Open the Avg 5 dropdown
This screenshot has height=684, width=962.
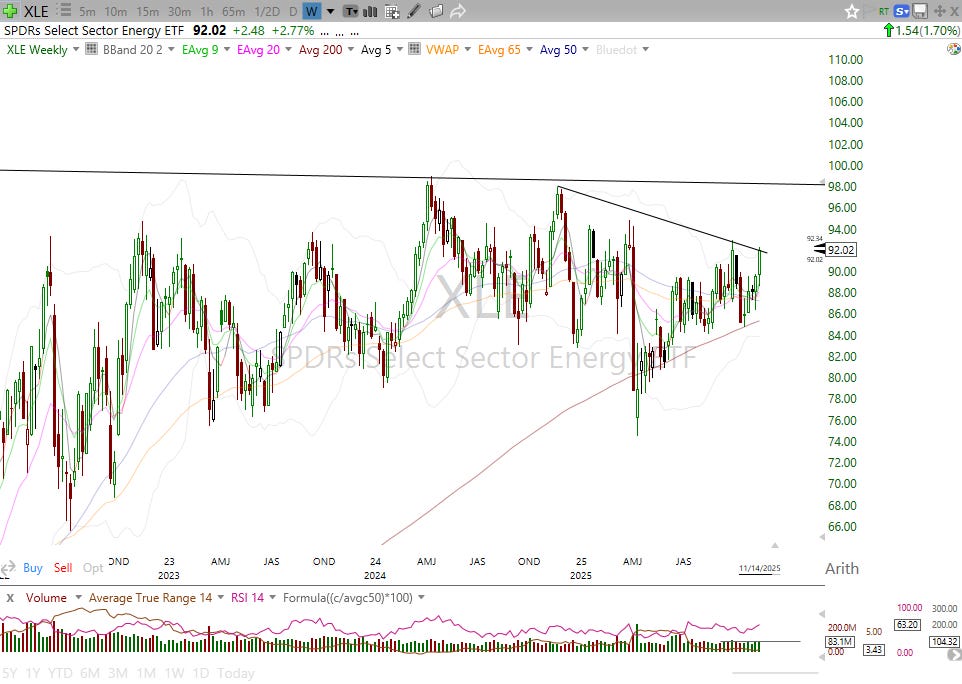[x=399, y=49]
